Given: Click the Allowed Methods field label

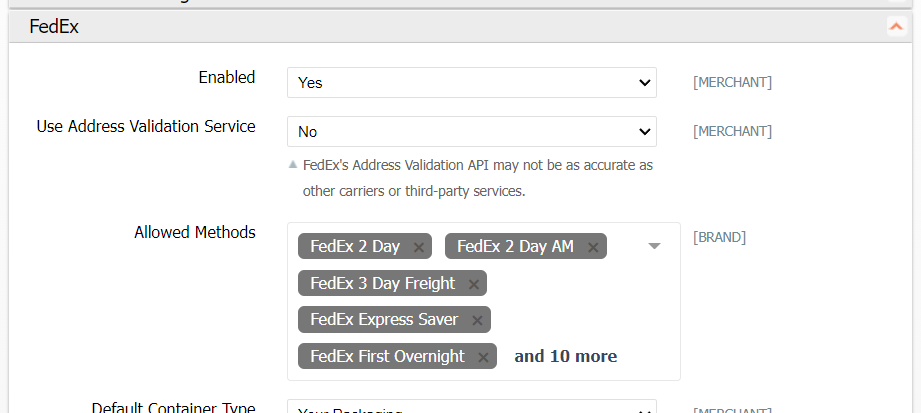Looking at the screenshot, I should [x=194, y=232].
